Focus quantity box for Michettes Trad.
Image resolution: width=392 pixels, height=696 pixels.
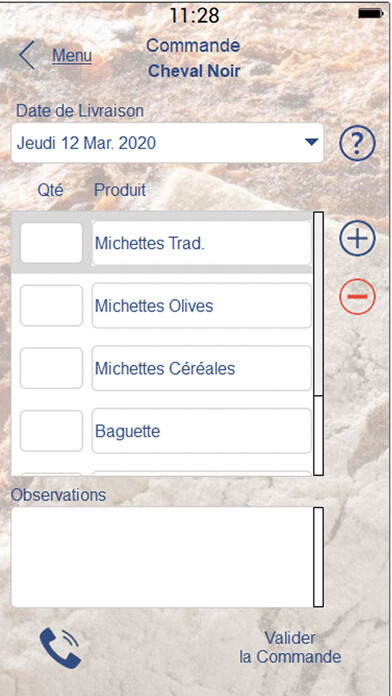pyautogui.click(x=51, y=243)
